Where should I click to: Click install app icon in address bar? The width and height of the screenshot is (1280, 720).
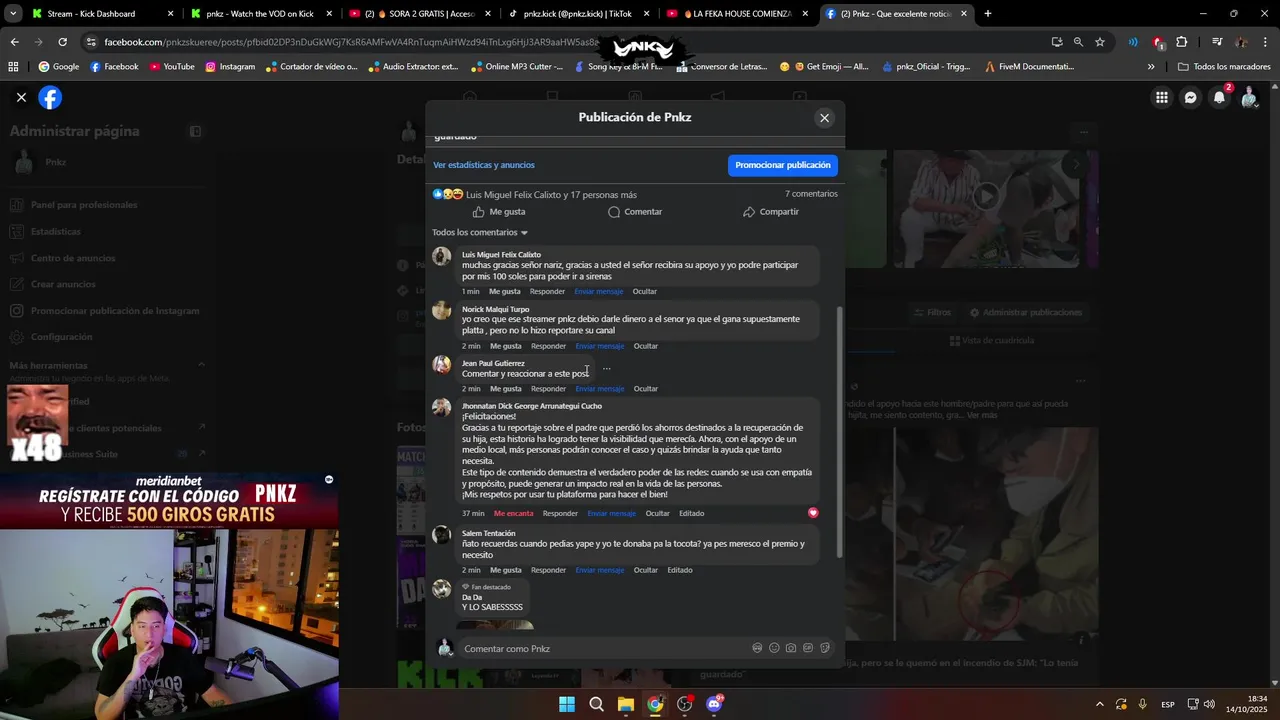tap(1057, 42)
